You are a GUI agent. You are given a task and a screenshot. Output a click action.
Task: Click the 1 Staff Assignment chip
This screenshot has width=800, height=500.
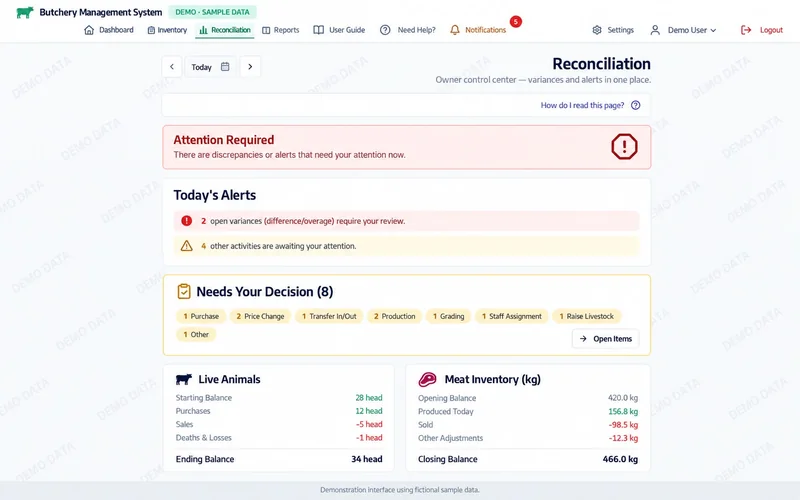[512, 316]
